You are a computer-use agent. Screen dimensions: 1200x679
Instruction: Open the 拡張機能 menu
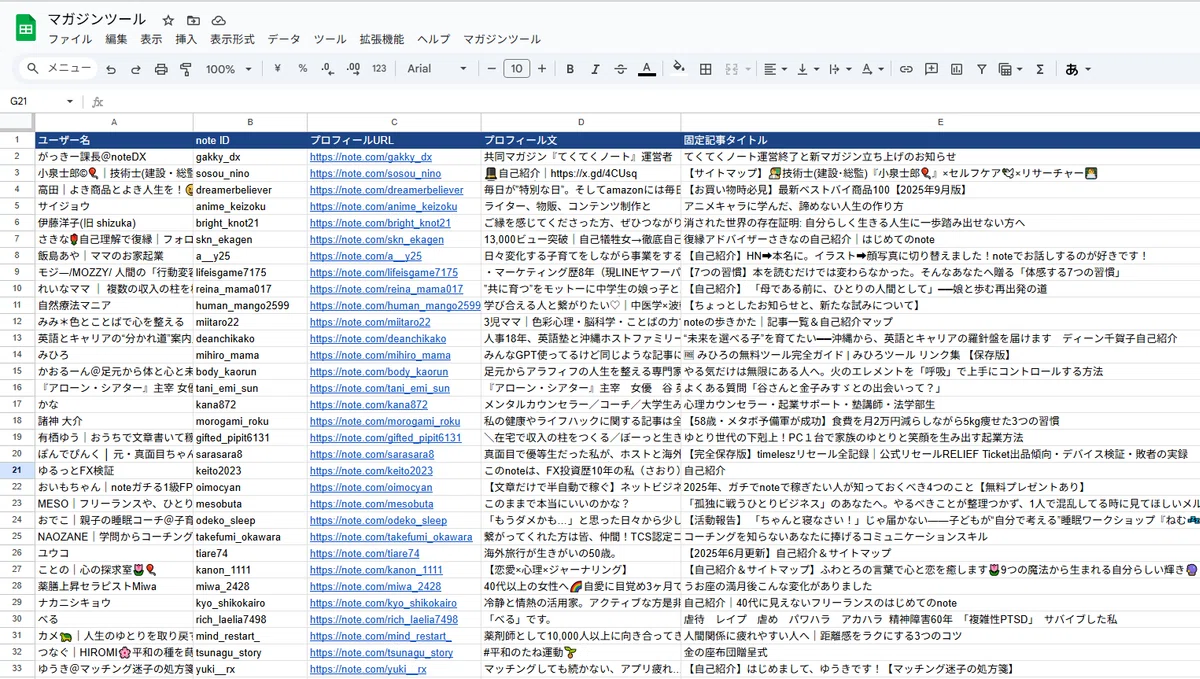[x=382, y=39]
